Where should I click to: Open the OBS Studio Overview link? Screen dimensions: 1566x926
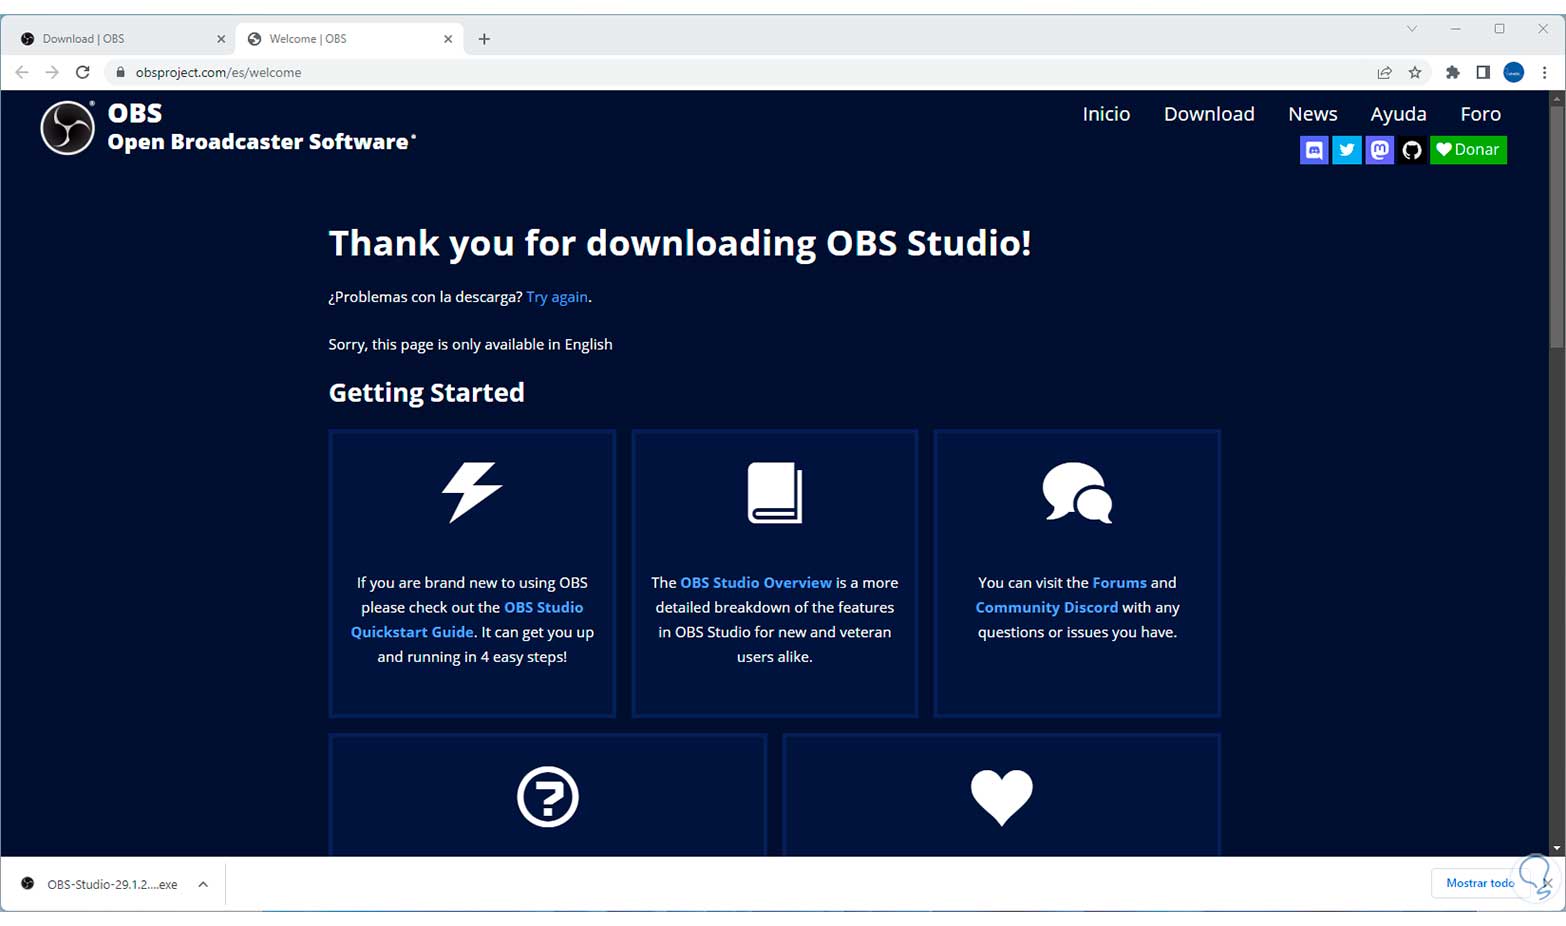(x=756, y=583)
